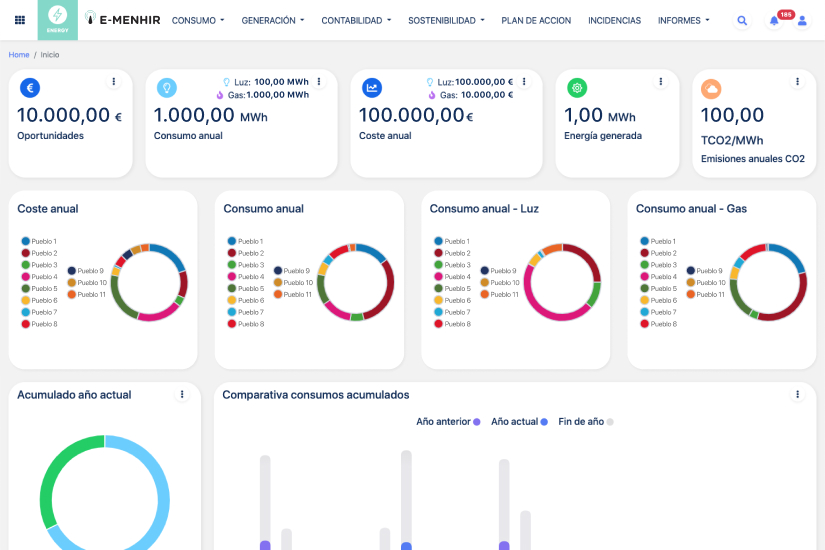Expand the INFORMES dropdown menu

pos(683,21)
